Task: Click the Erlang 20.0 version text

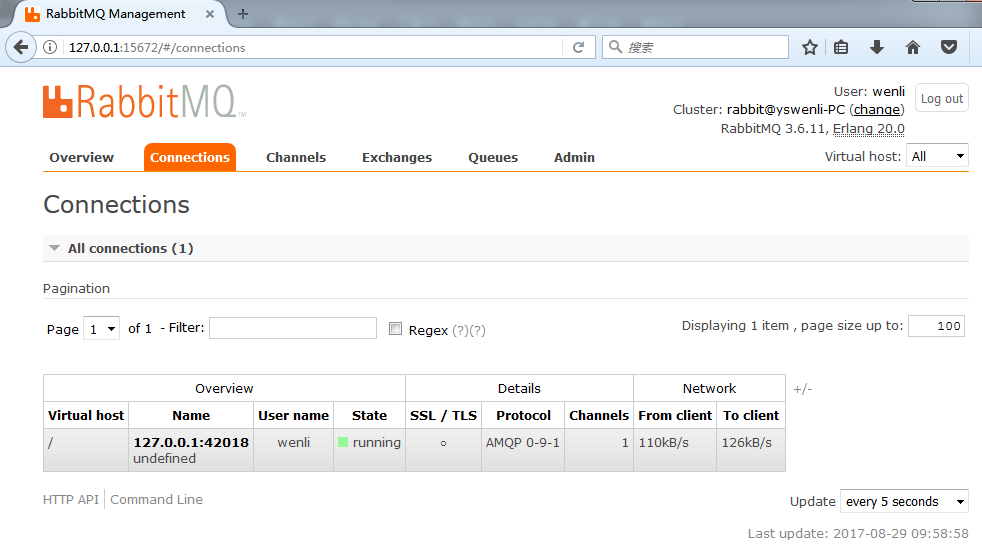Action: (869, 128)
